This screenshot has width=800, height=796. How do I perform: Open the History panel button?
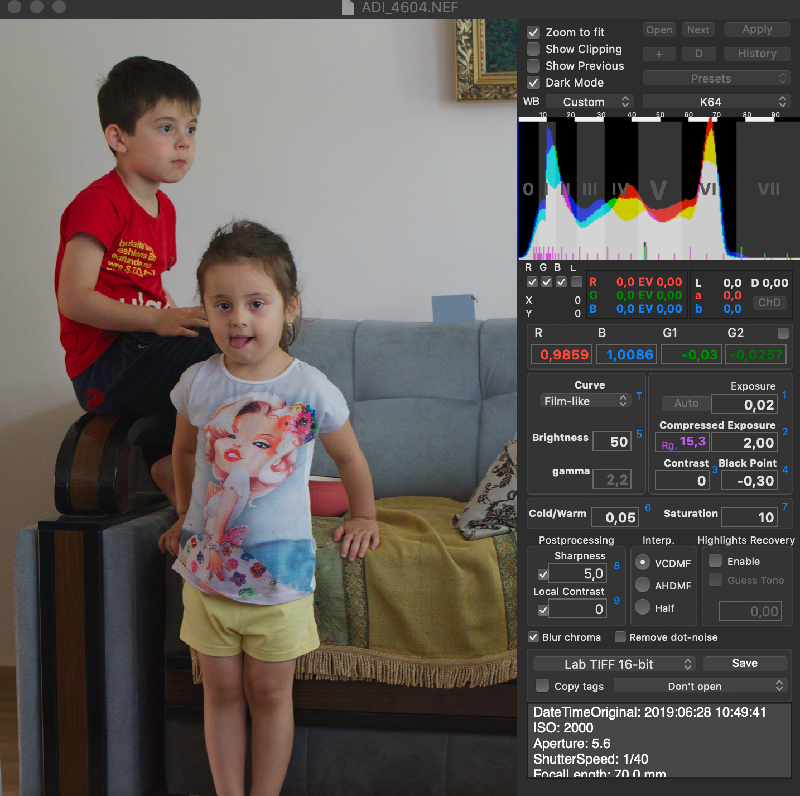pos(757,54)
